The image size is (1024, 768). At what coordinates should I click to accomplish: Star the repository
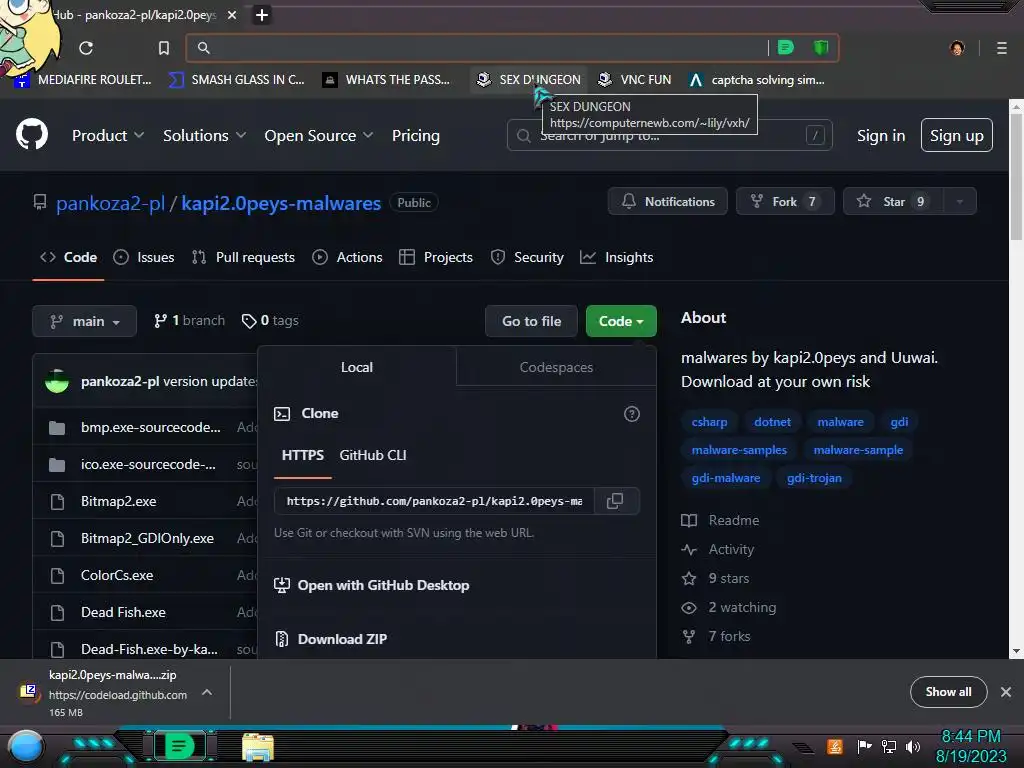coord(893,201)
